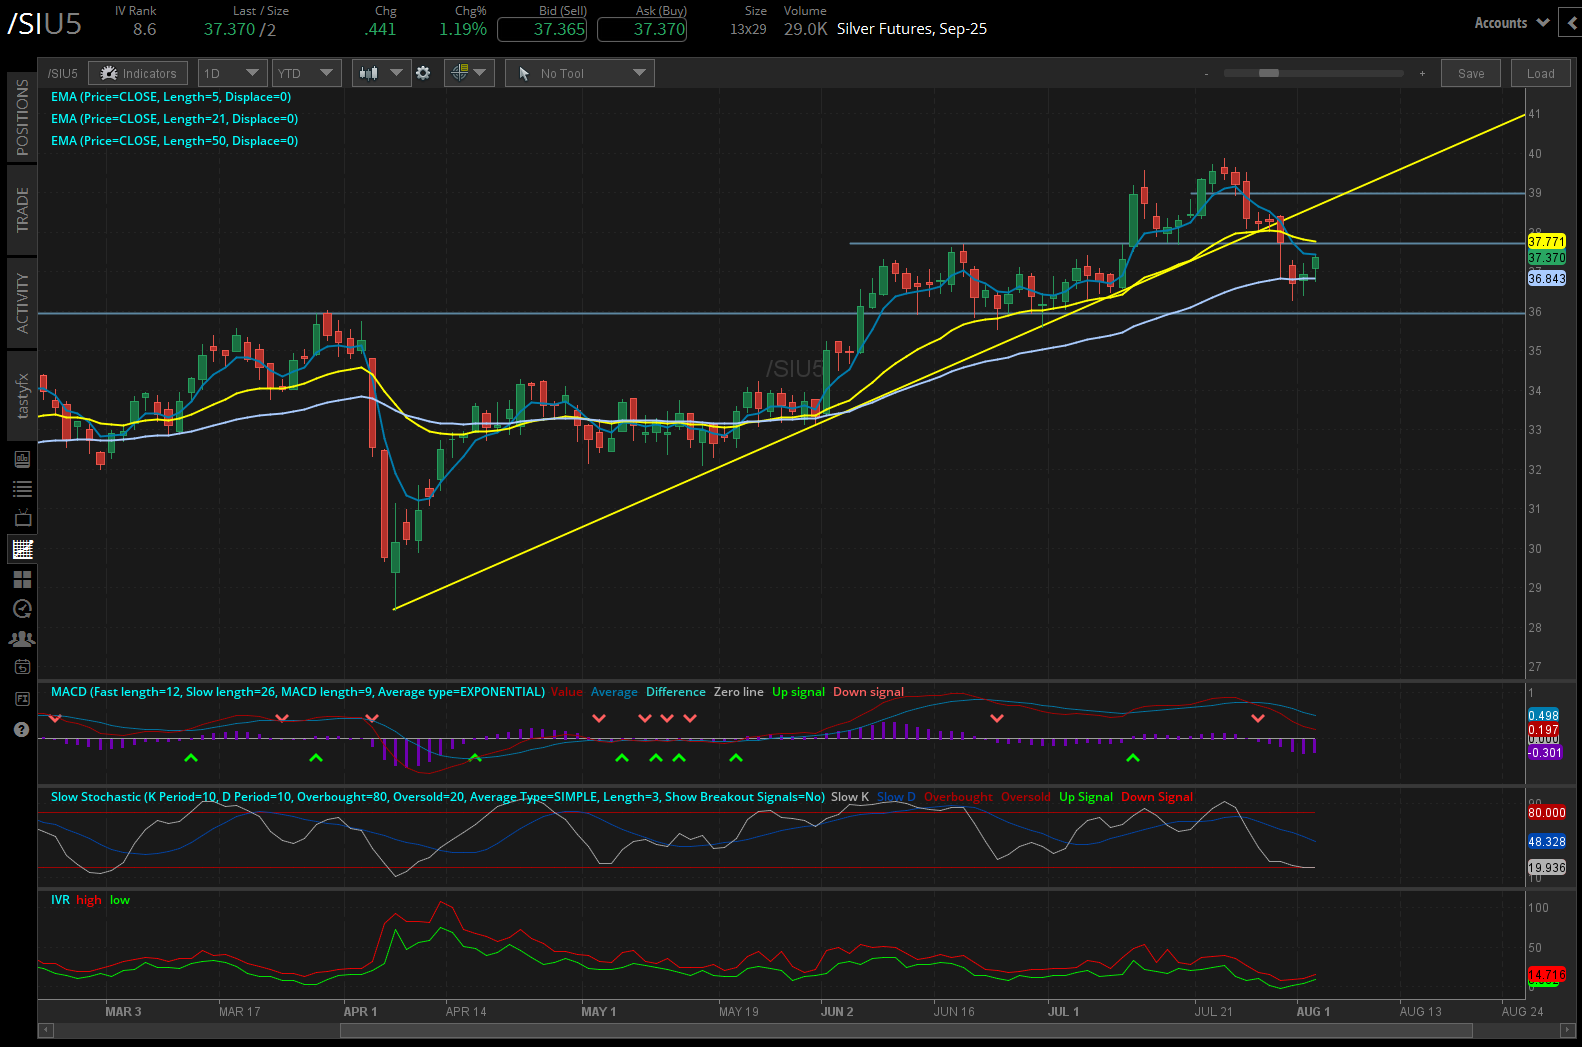This screenshot has height=1047, width=1582.
Task: Switch to the POSITIONS tab
Action: point(22,117)
